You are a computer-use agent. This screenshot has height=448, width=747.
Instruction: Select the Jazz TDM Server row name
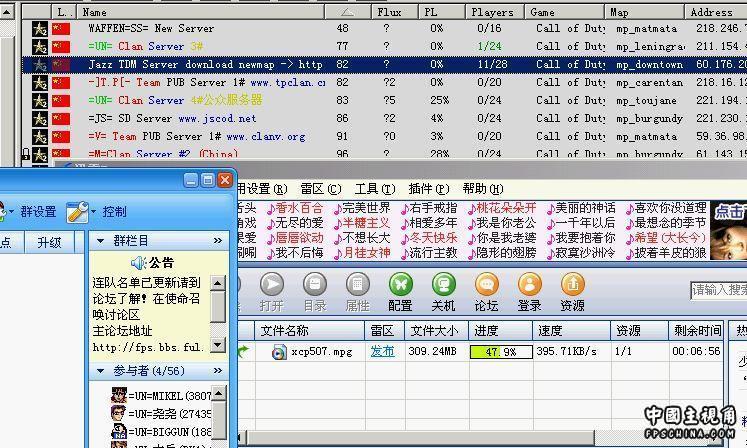[x=205, y=65]
